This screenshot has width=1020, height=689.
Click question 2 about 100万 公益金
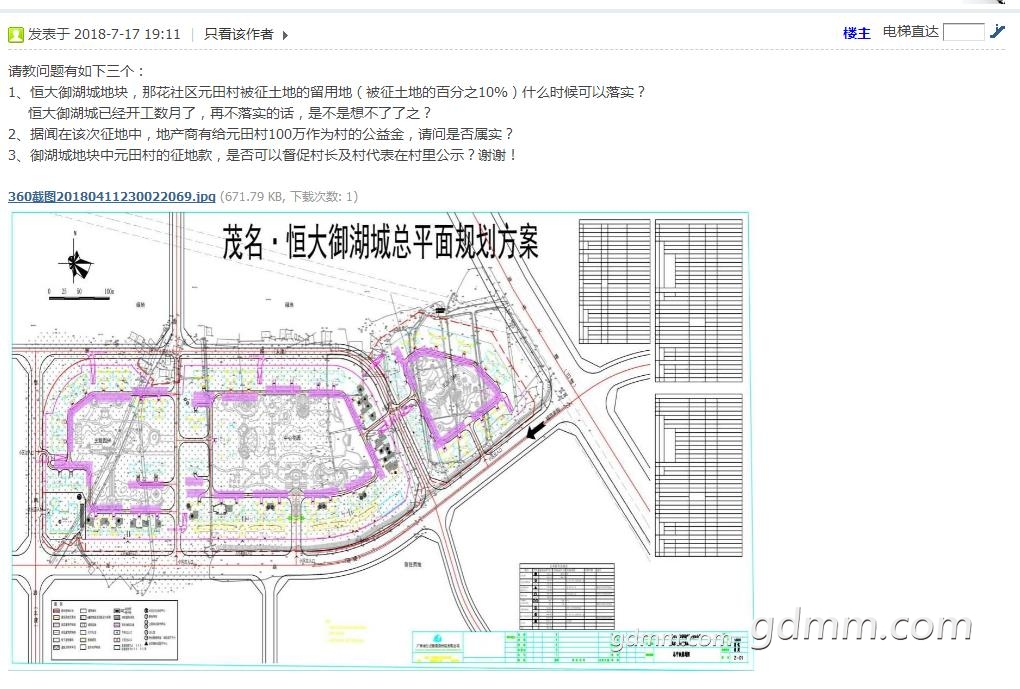(x=262, y=134)
